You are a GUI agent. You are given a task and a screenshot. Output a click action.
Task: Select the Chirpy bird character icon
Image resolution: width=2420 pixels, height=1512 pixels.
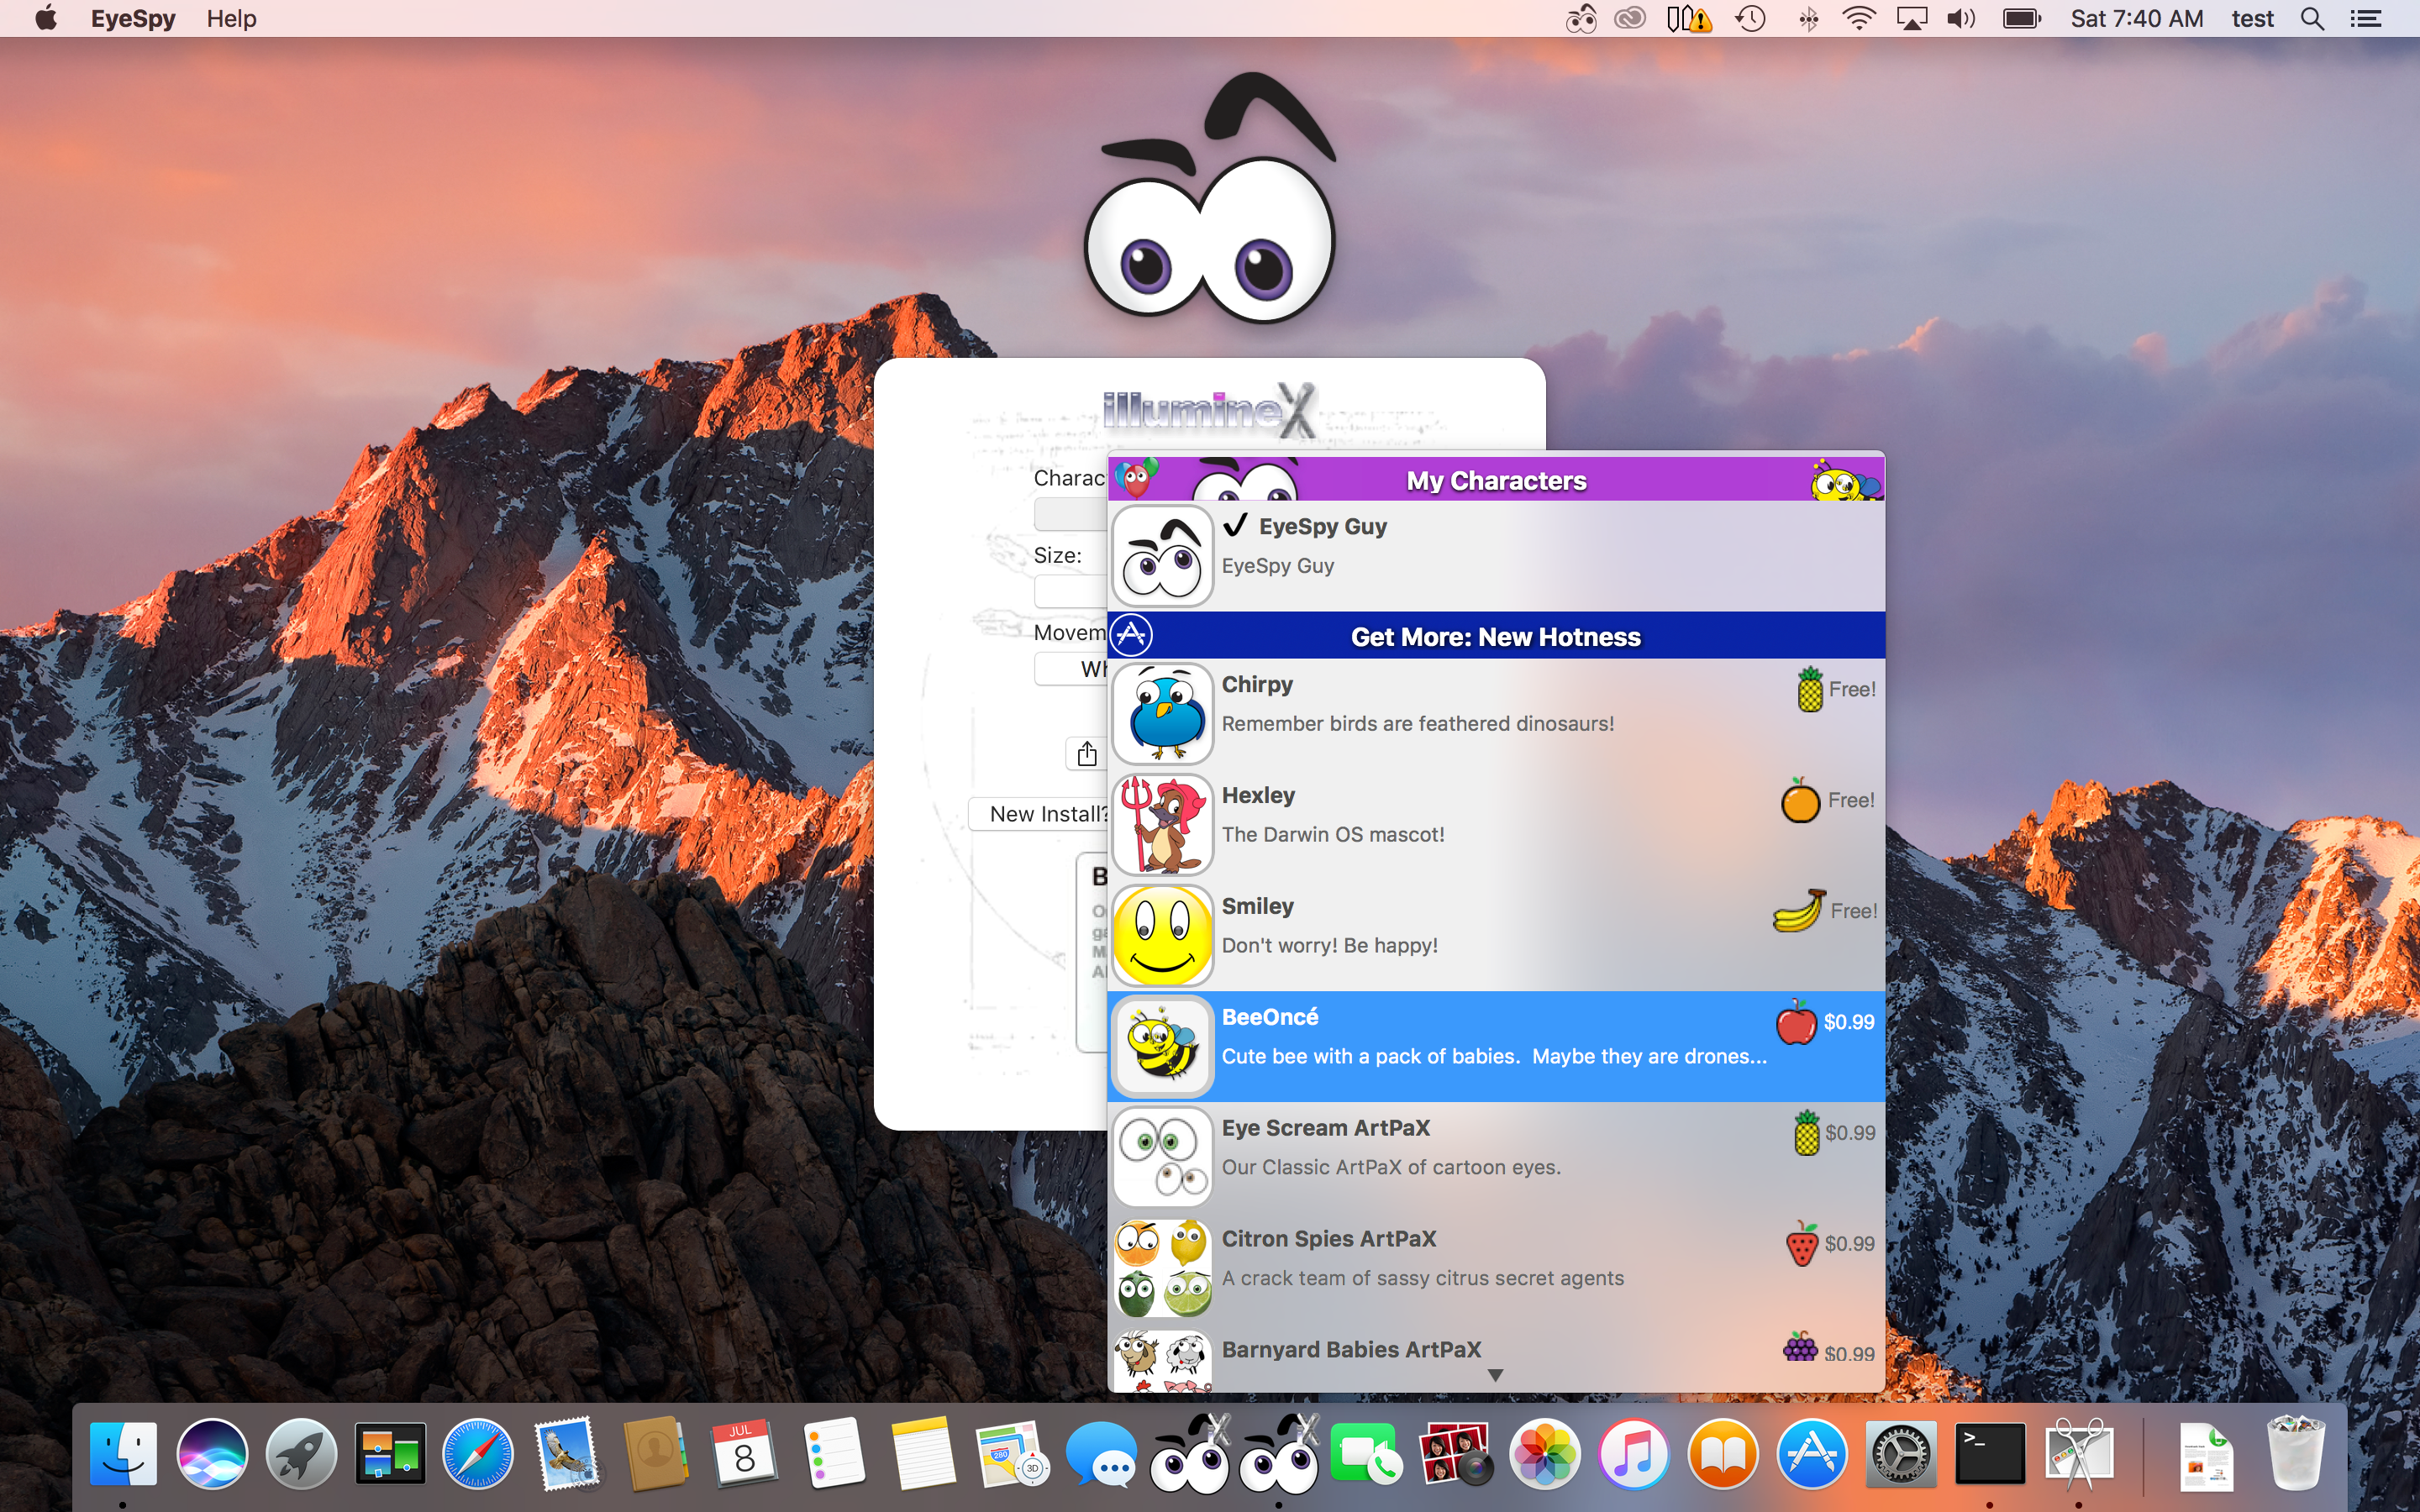click(1162, 714)
